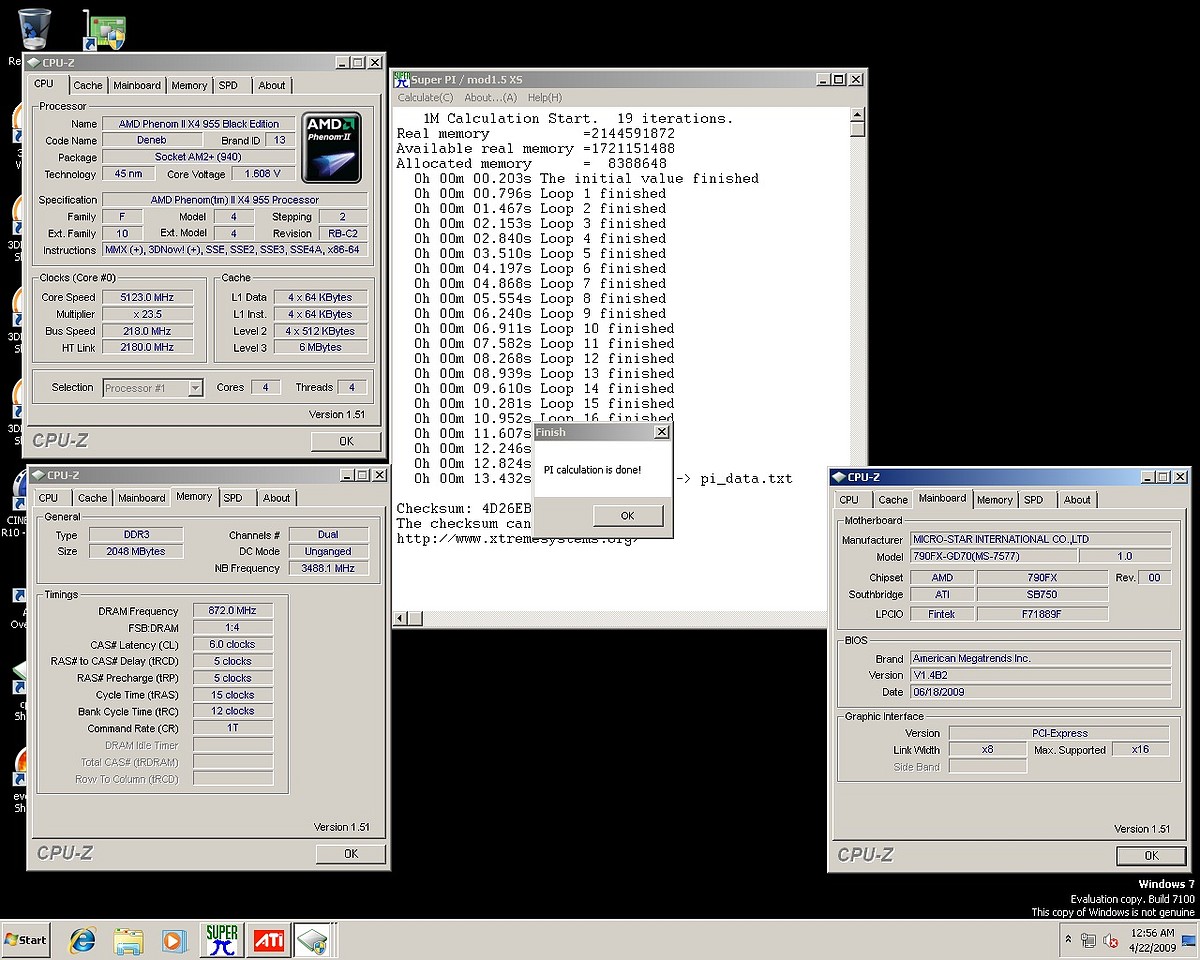Open the network tray icon
Screen dimensions: 1200x960
pos(1088,940)
